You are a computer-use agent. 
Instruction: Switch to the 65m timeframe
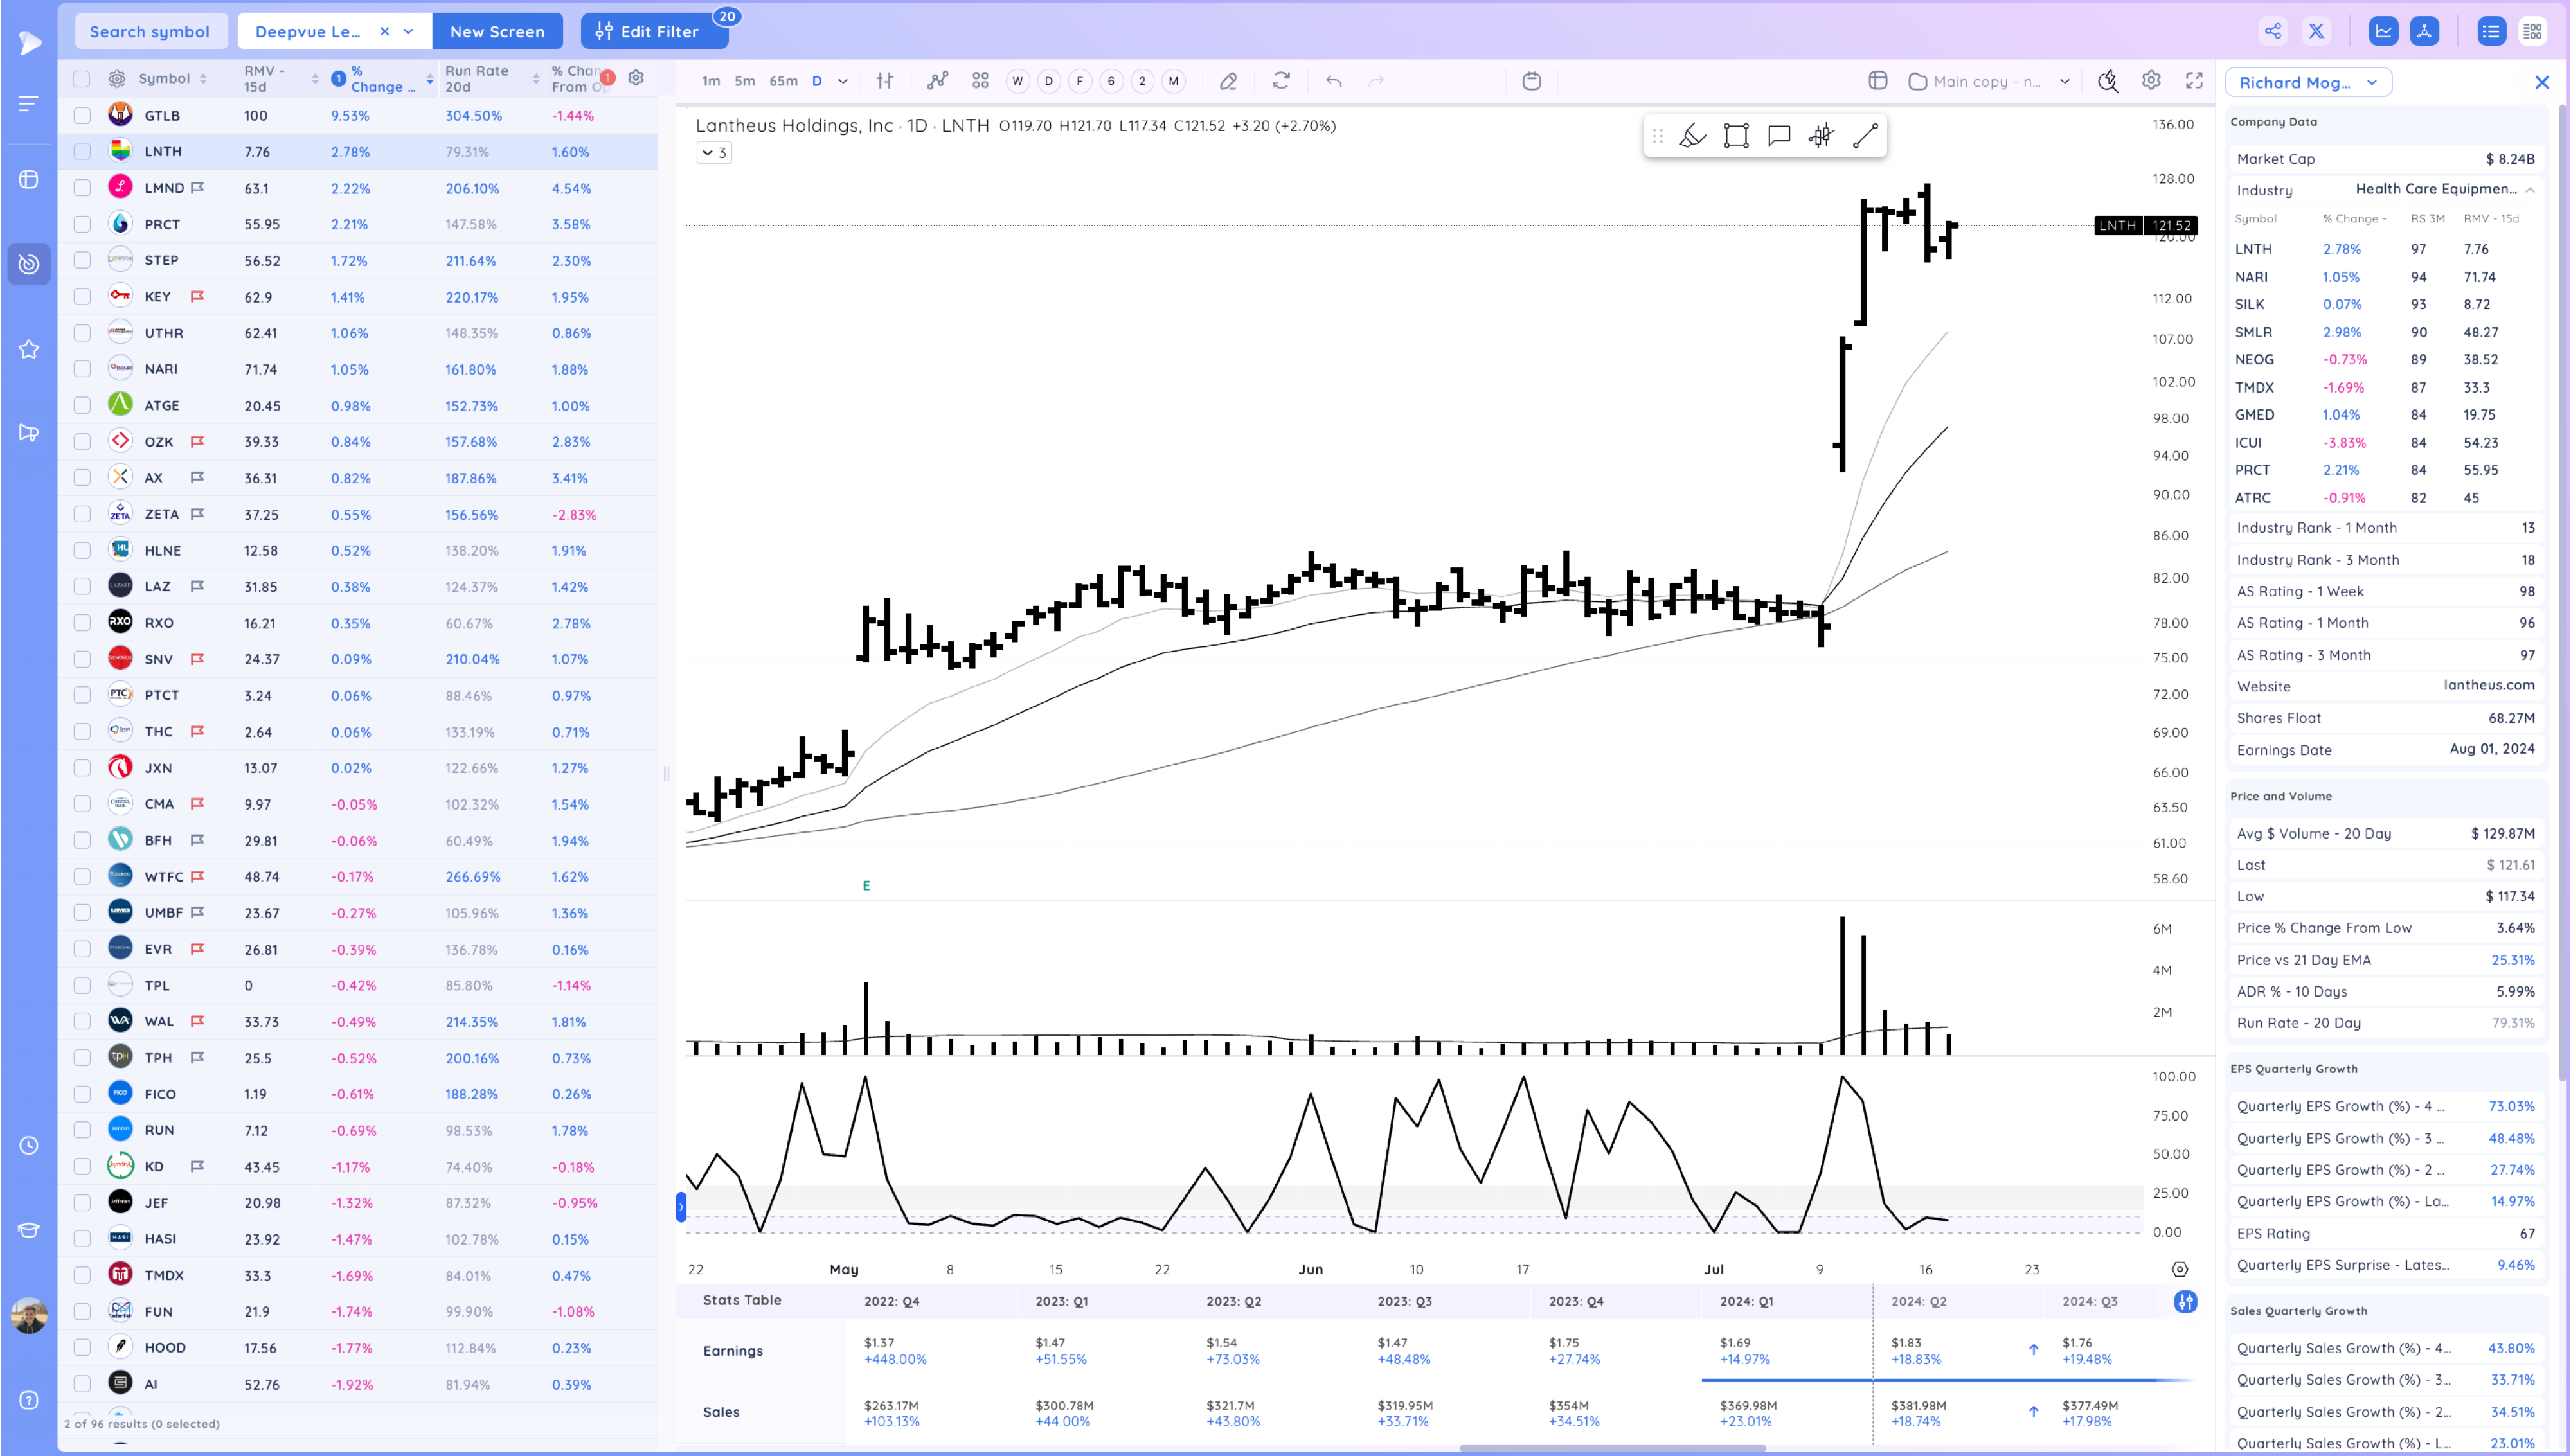click(783, 81)
